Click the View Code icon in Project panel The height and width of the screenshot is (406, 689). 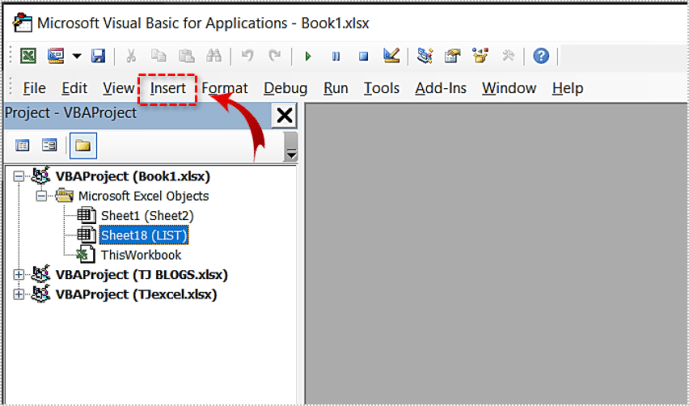click(x=22, y=145)
